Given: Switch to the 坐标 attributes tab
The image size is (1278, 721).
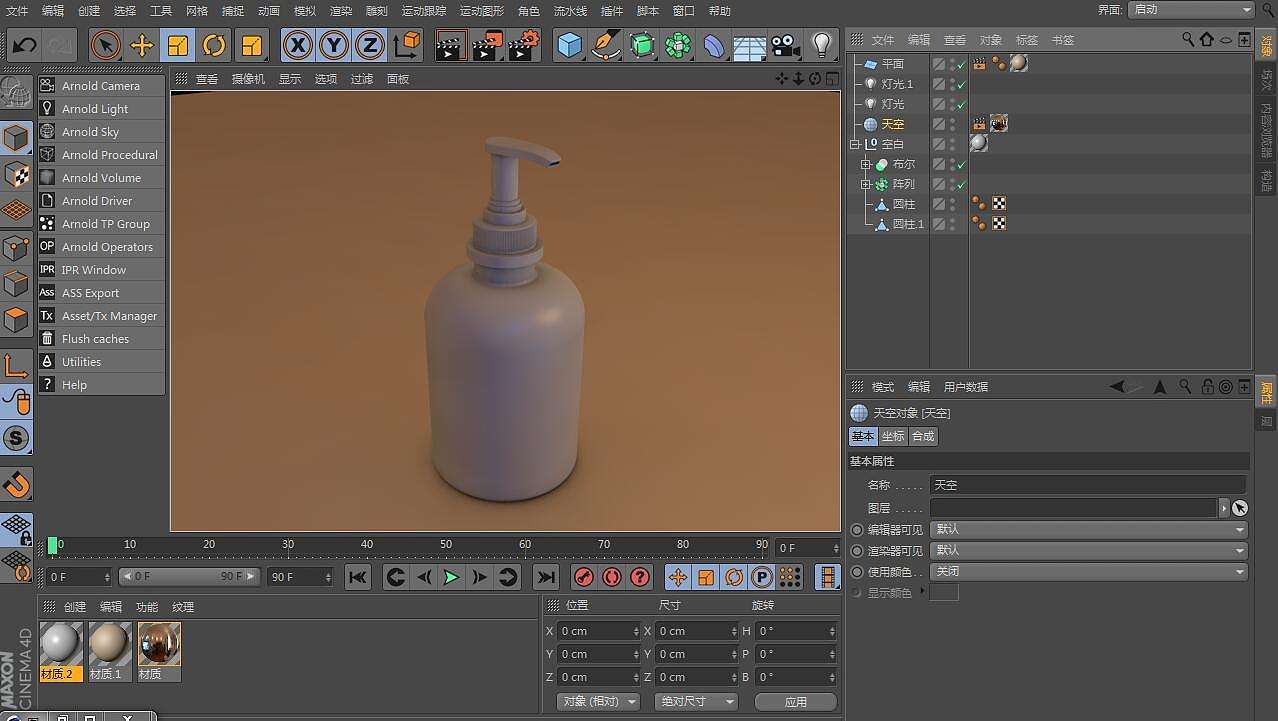Looking at the screenshot, I should [x=892, y=436].
